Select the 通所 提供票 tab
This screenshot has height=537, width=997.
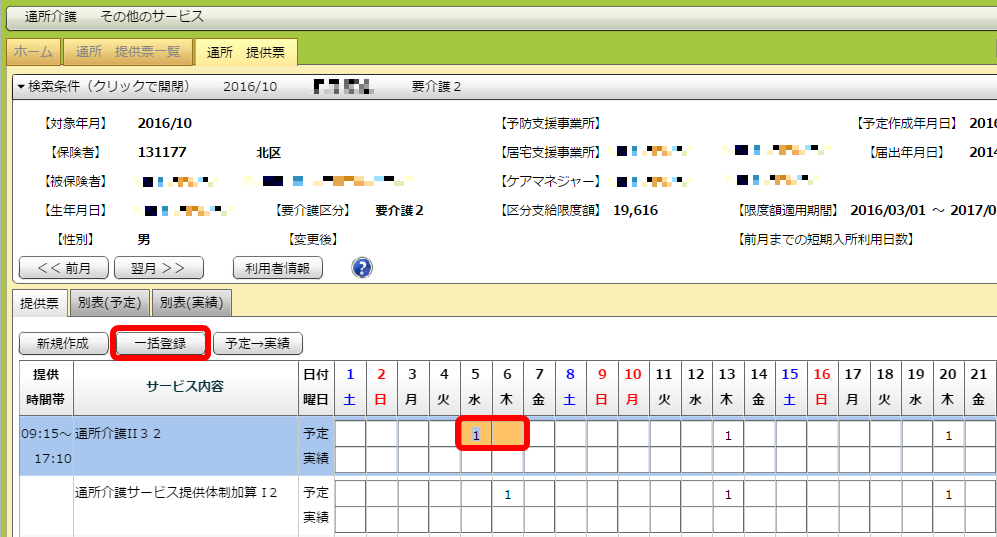coord(245,52)
